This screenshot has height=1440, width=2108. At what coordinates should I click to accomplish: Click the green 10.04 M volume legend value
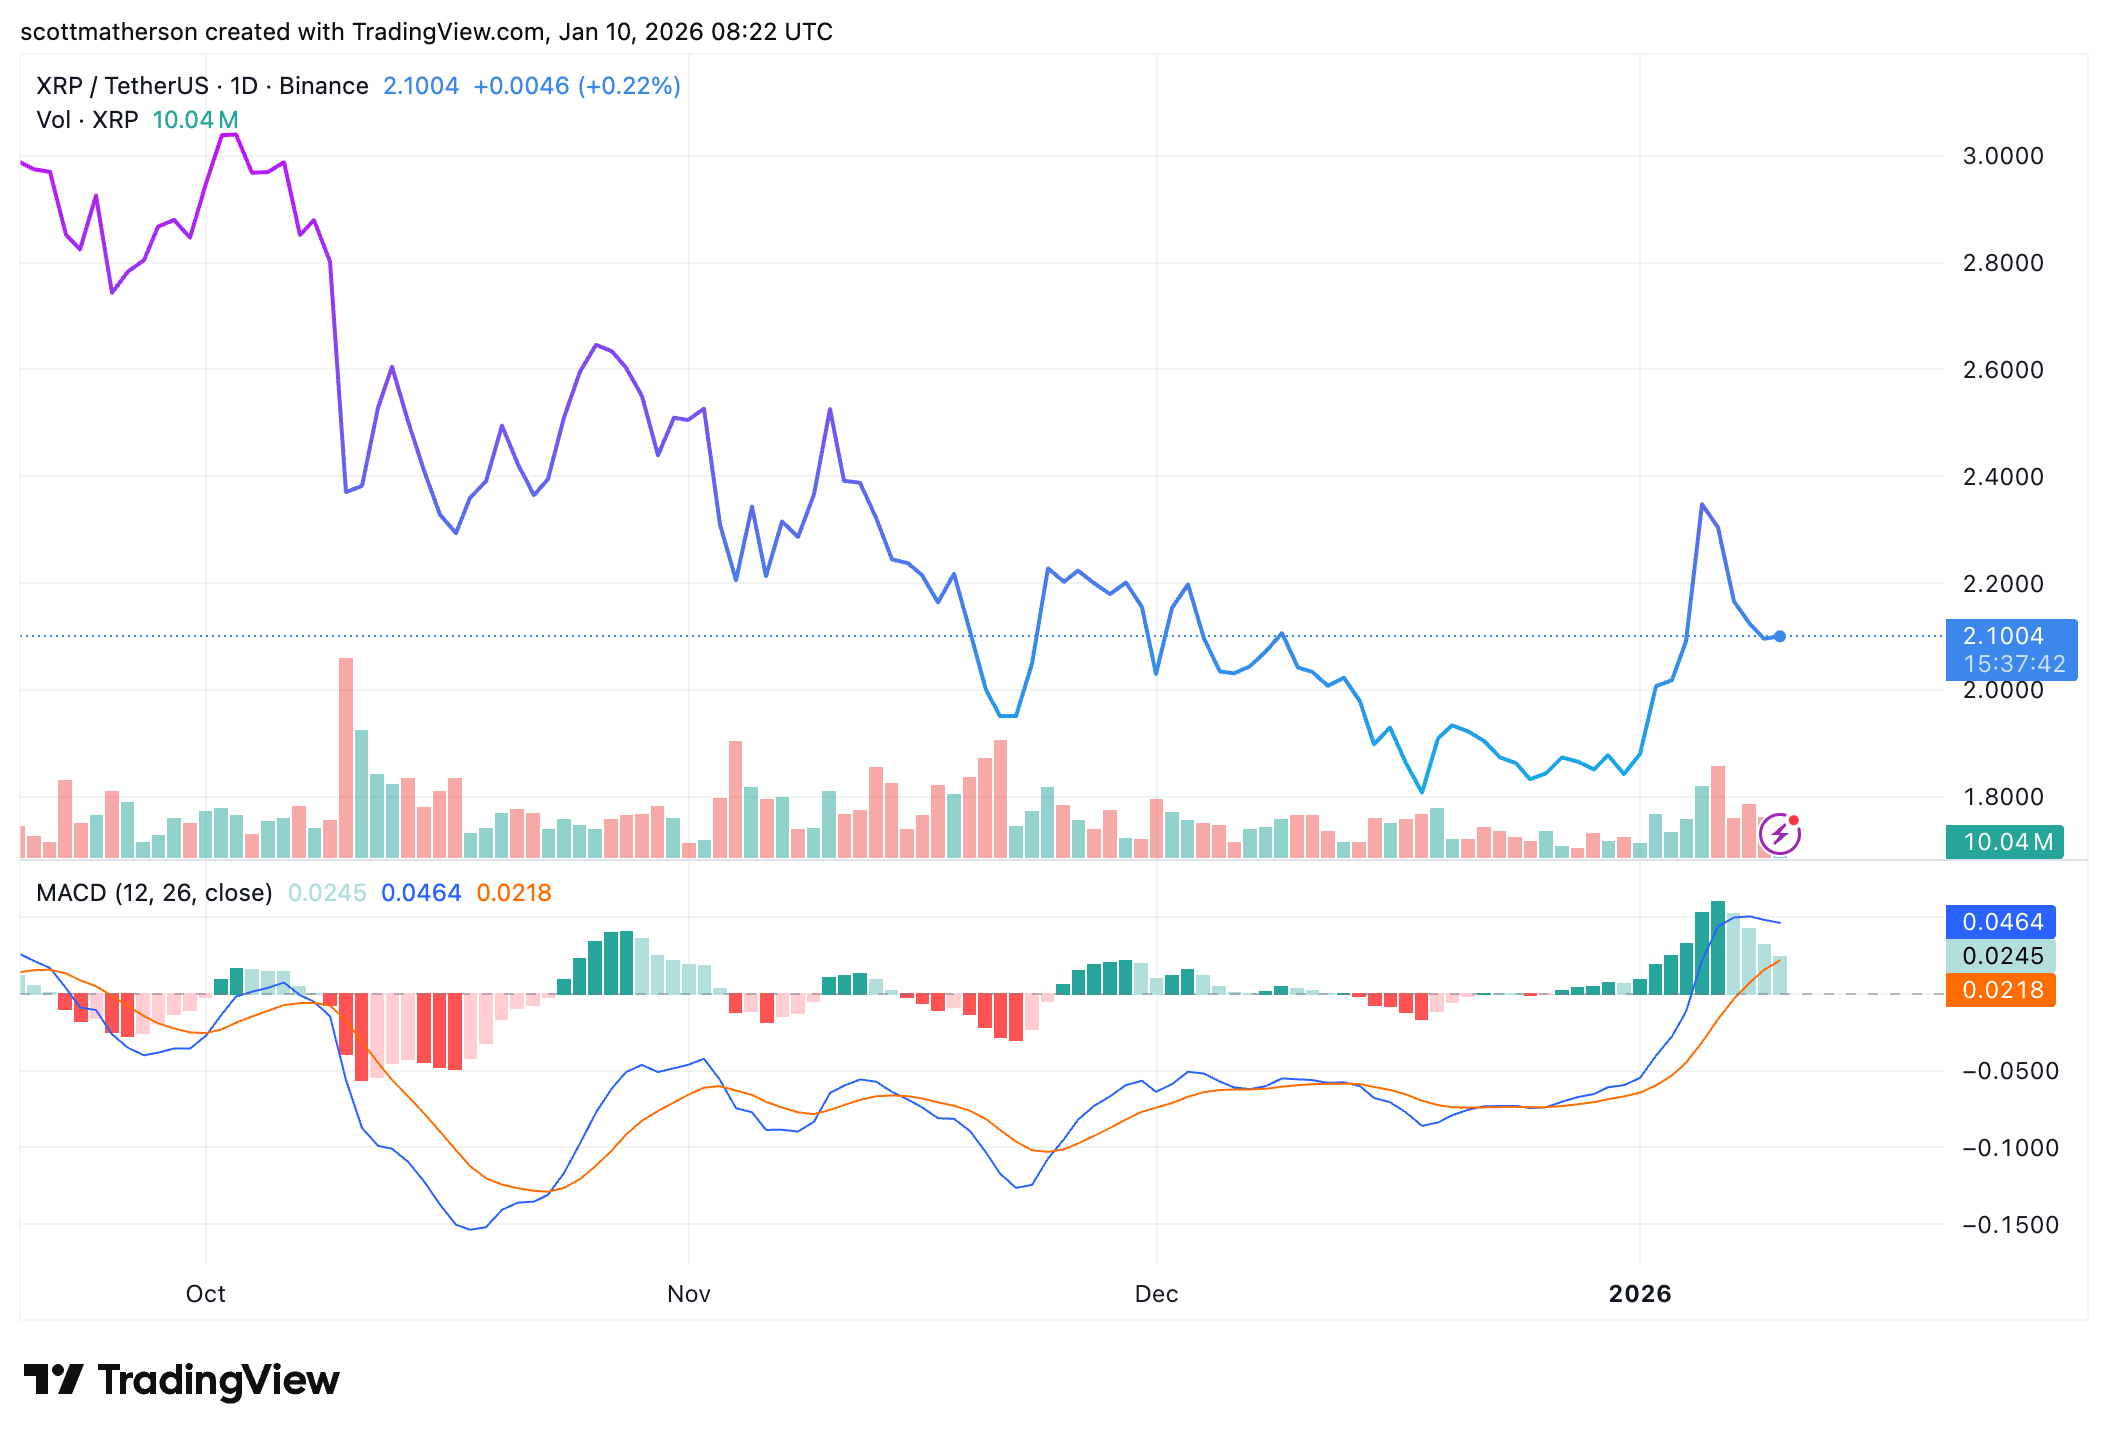click(195, 120)
